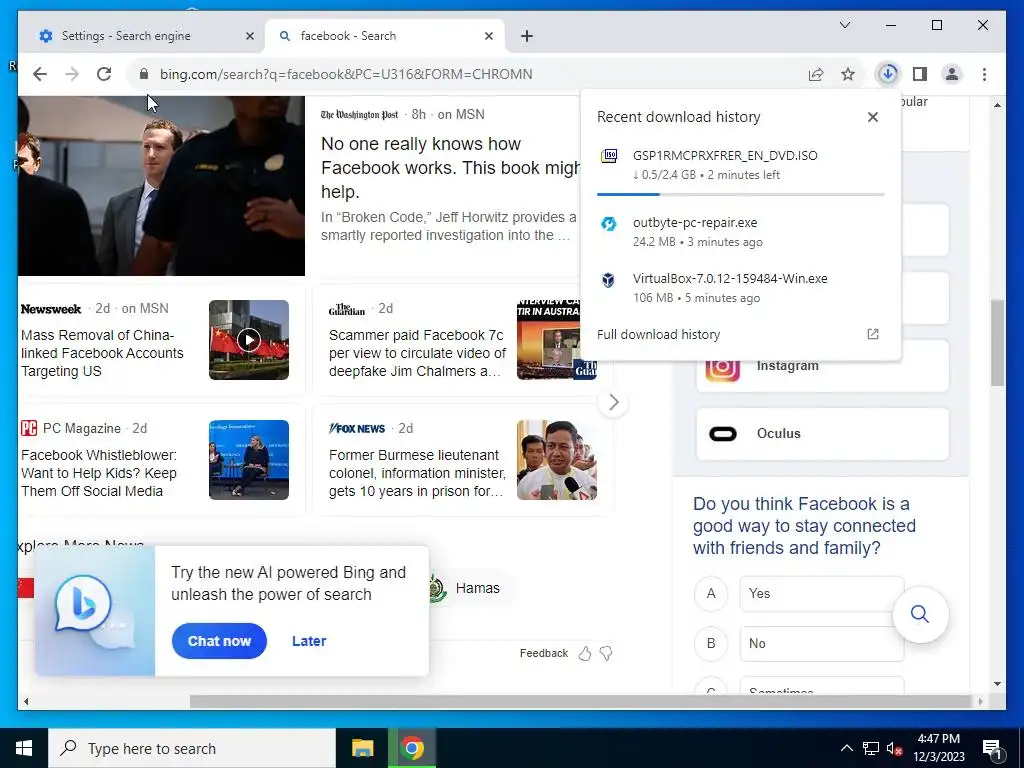Open the Chrome side panel
1024x768 pixels.
pyautogui.click(x=920, y=74)
